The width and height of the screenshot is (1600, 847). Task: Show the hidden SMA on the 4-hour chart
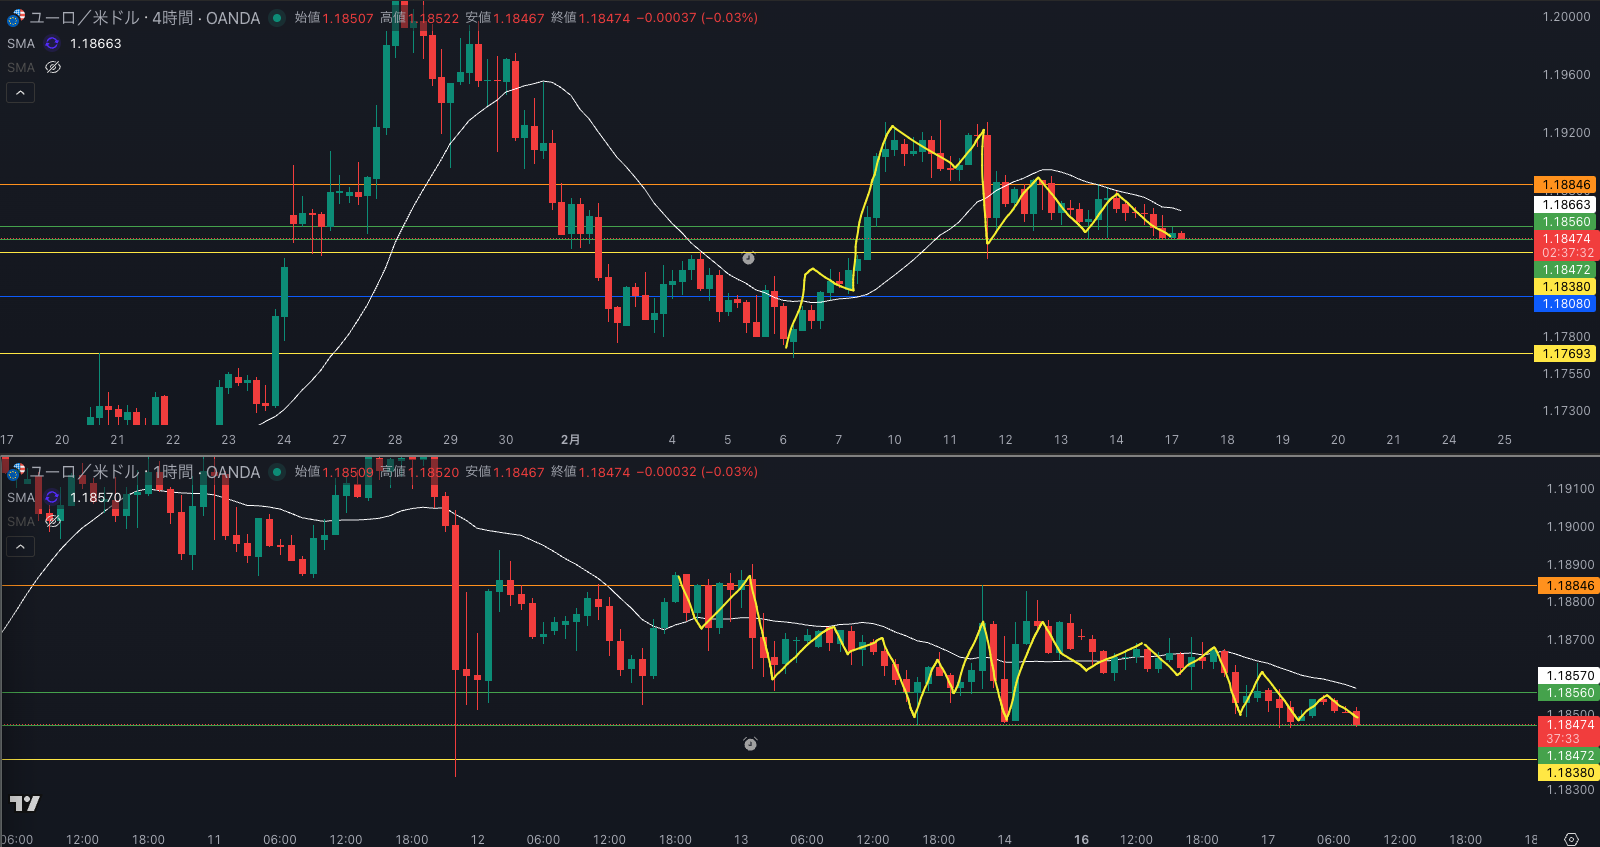click(x=53, y=68)
